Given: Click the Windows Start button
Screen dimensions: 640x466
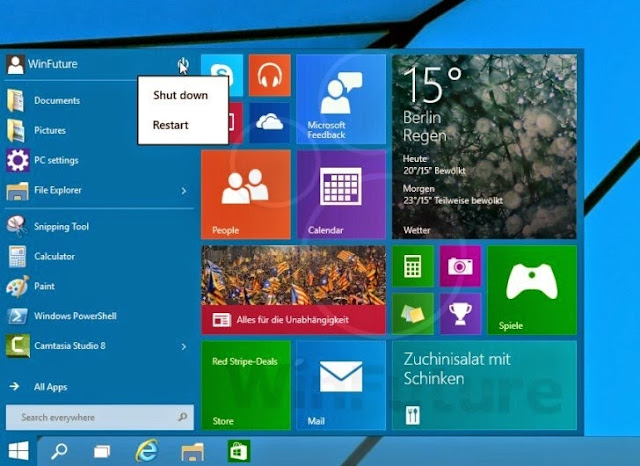Looking at the screenshot, I should point(18,451).
